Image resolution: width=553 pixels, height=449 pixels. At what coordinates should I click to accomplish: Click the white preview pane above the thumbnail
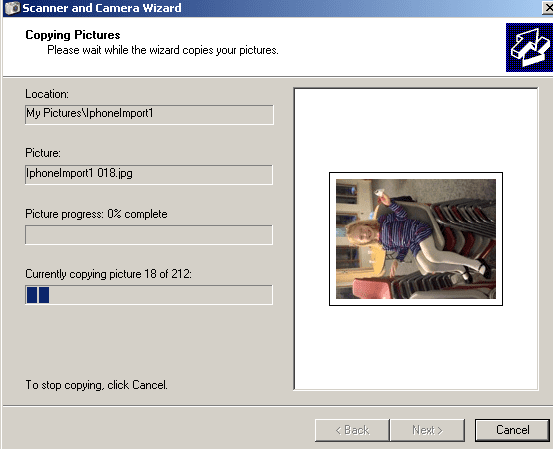(x=416, y=131)
